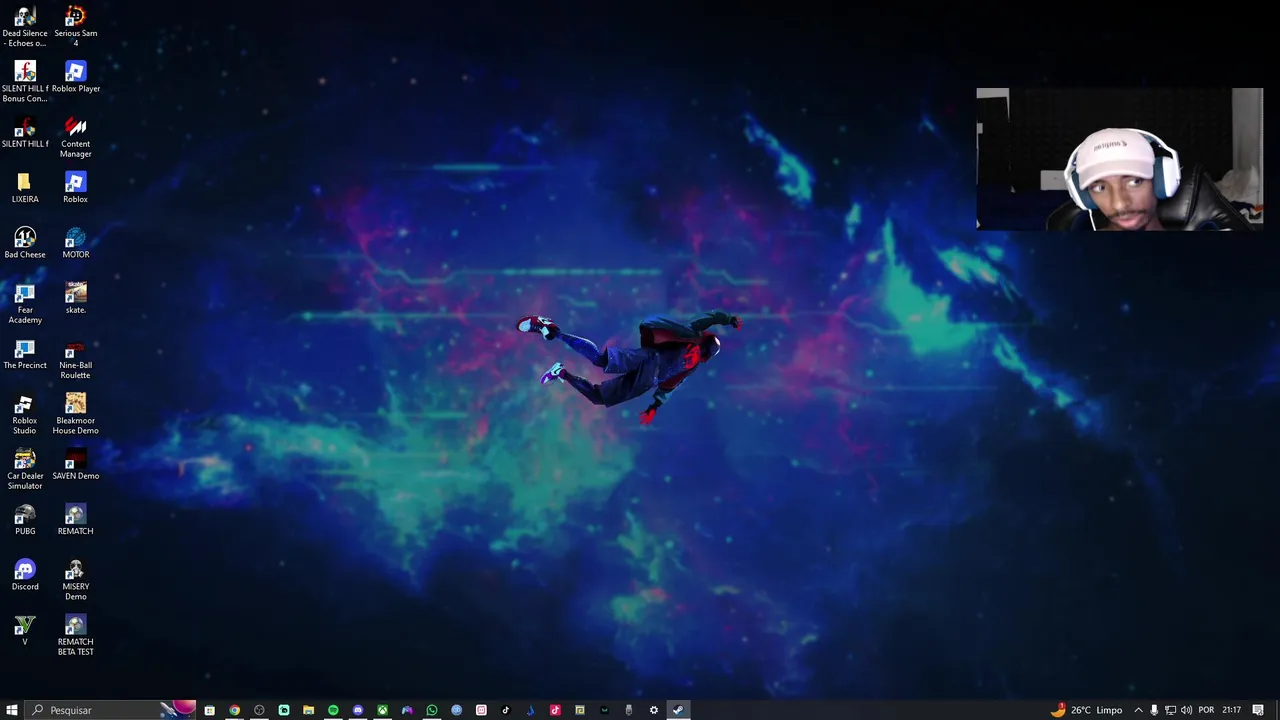The height and width of the screenshot is (720, 1280).
Task: Open Fear Academy desktop shortcut
Action: pos(25,302)
